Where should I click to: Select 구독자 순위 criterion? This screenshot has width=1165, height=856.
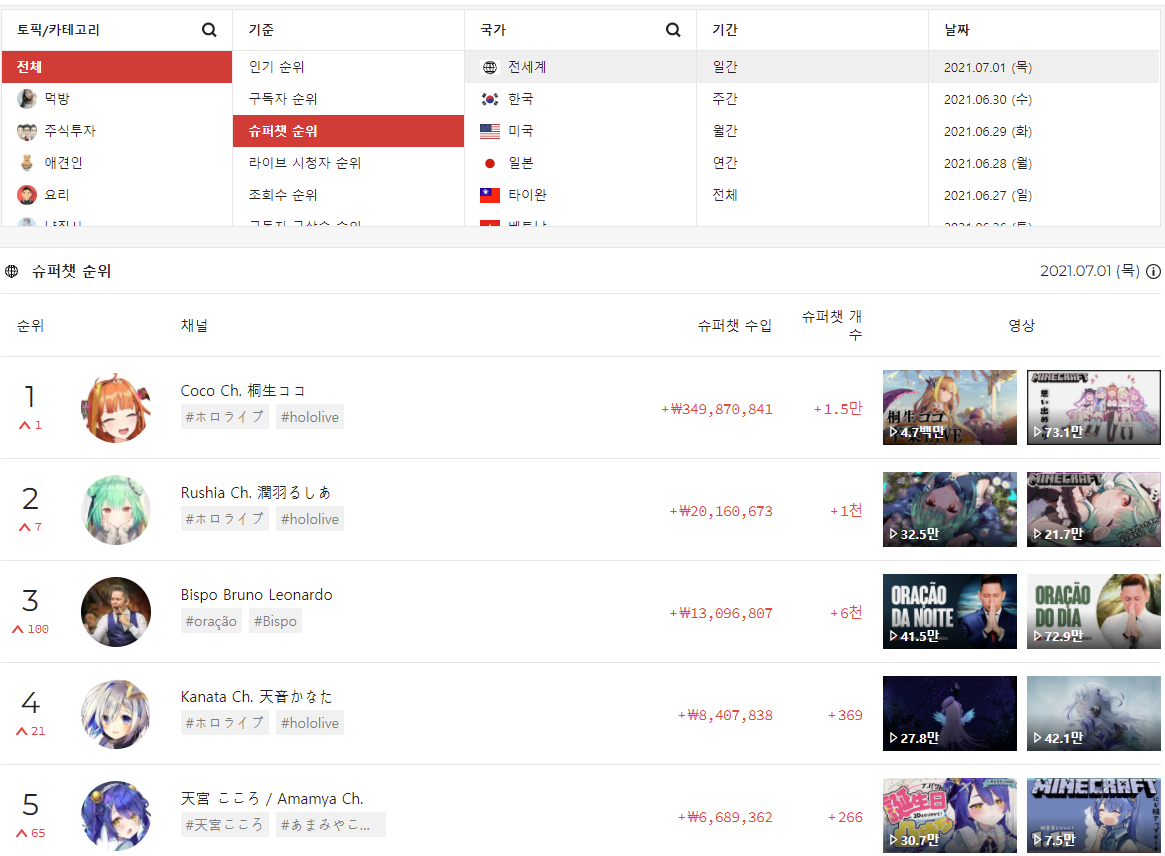click(x=348, y=99)
